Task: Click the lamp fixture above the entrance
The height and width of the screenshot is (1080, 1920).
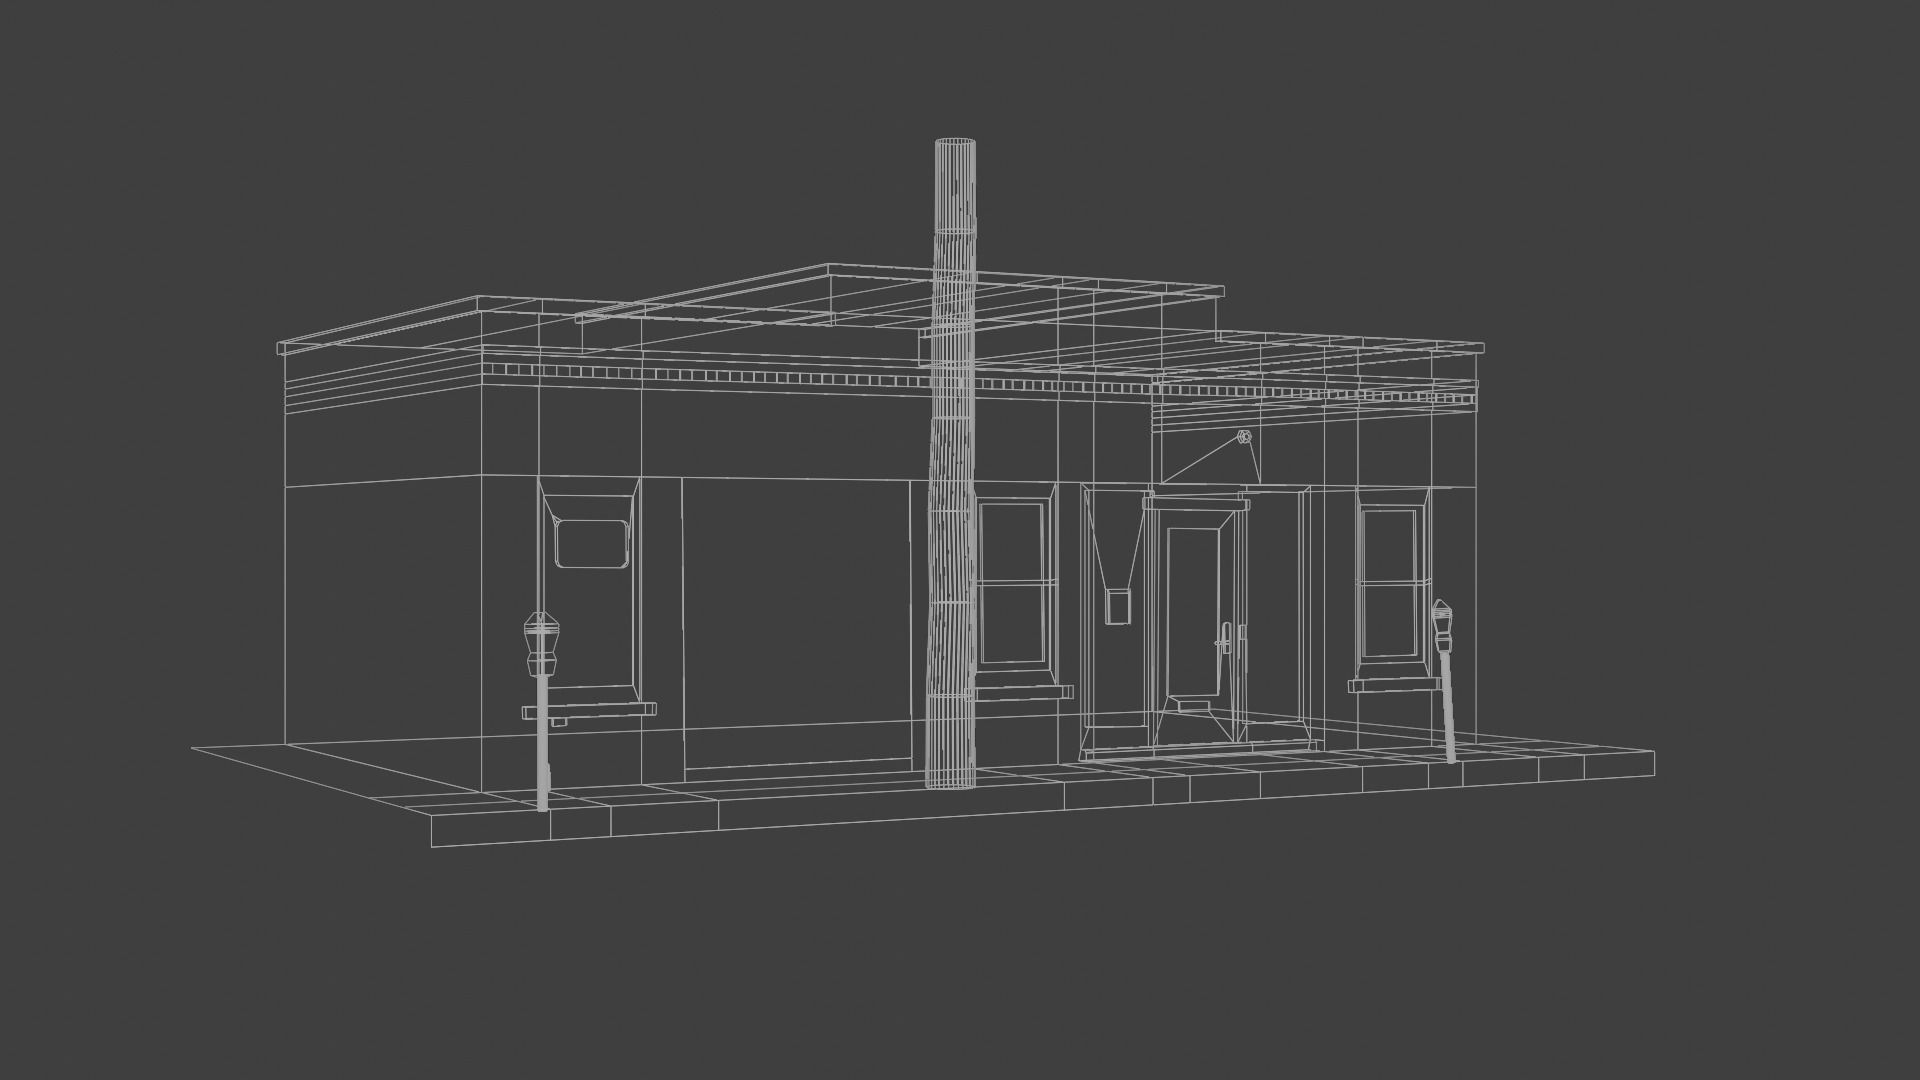Action: click(x=1245, y=437)
